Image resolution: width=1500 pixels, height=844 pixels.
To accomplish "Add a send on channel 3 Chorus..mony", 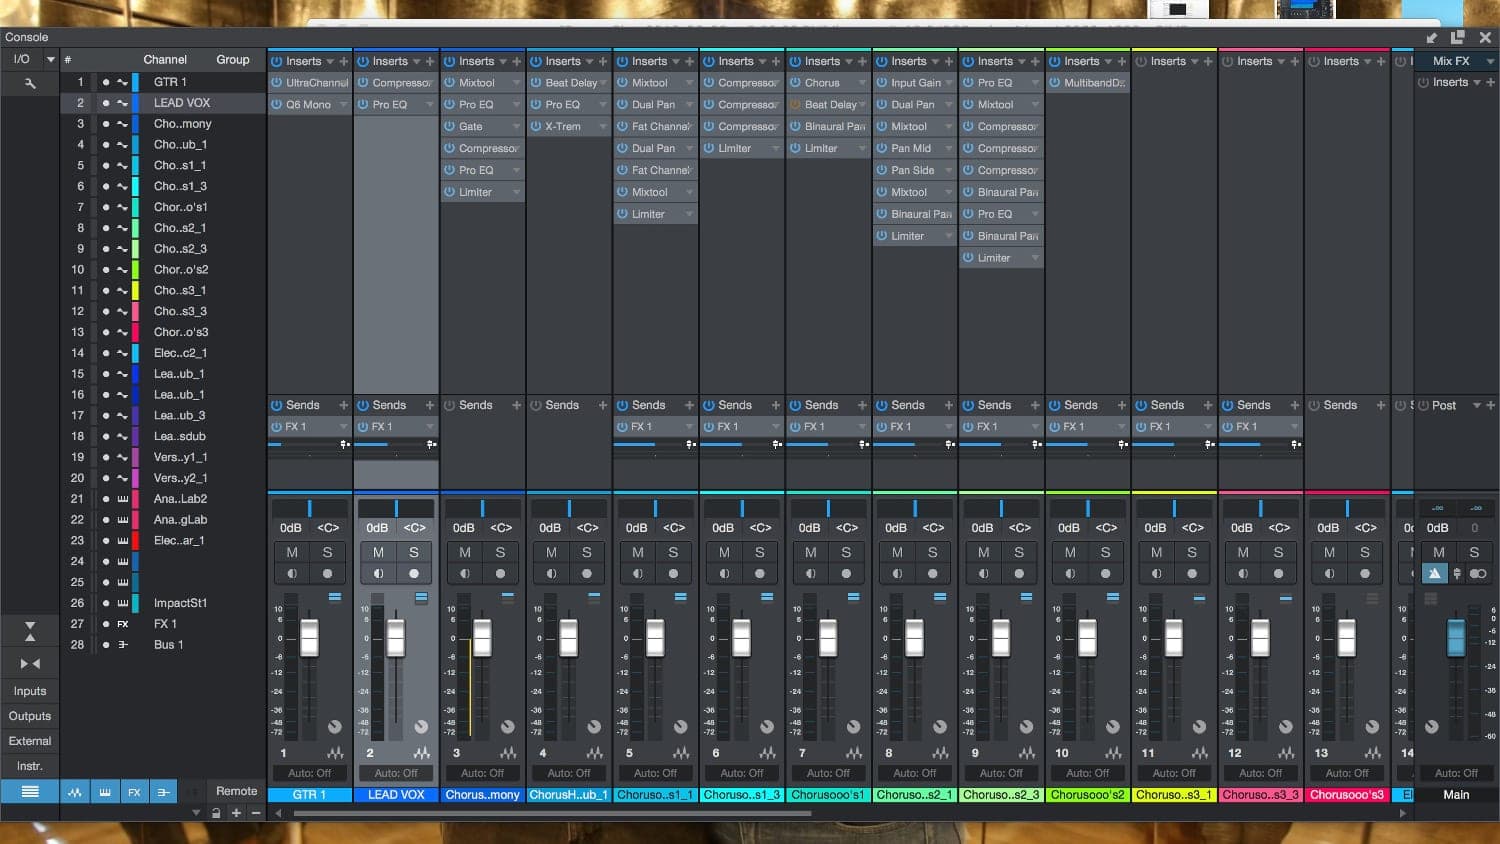I will pos(517,405).
